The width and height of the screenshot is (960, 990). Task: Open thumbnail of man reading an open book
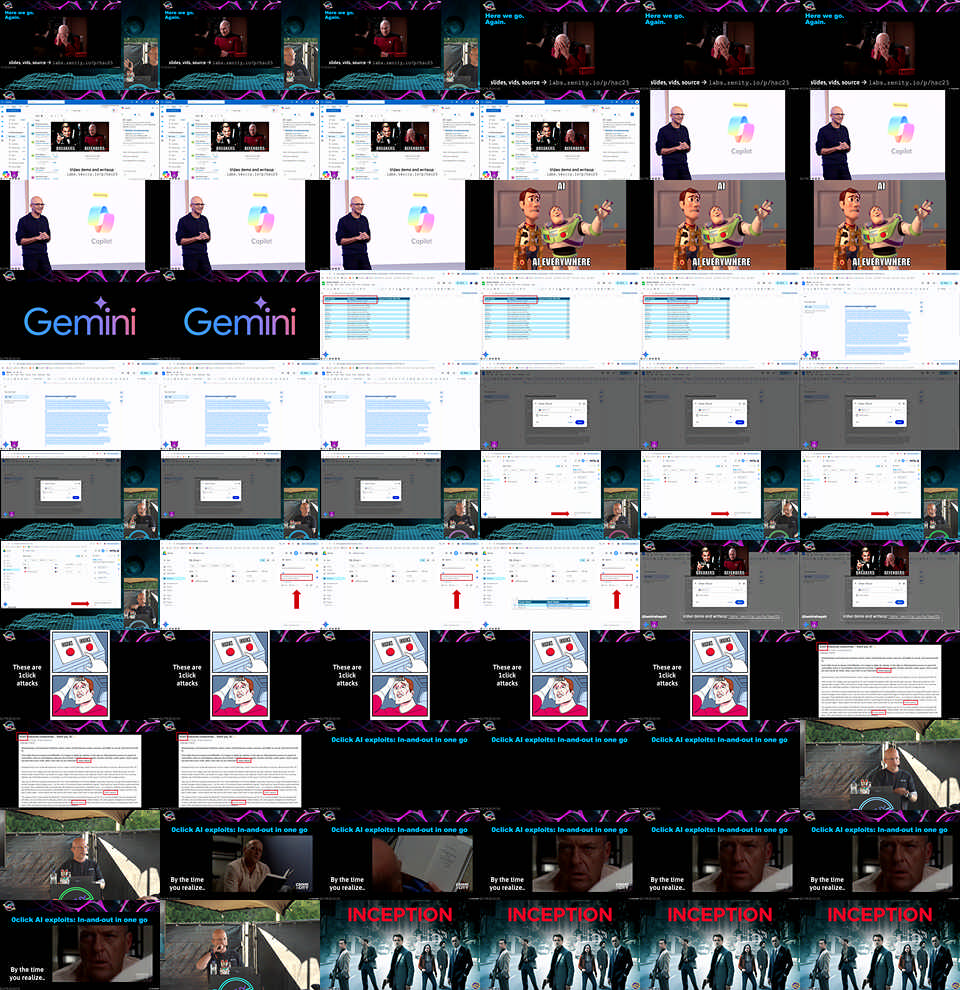pos(240,855)
